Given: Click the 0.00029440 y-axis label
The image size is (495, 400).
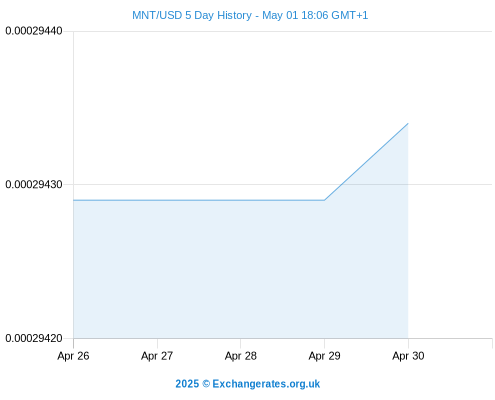Looking at the screenshot, I should (x=34, y=31).
